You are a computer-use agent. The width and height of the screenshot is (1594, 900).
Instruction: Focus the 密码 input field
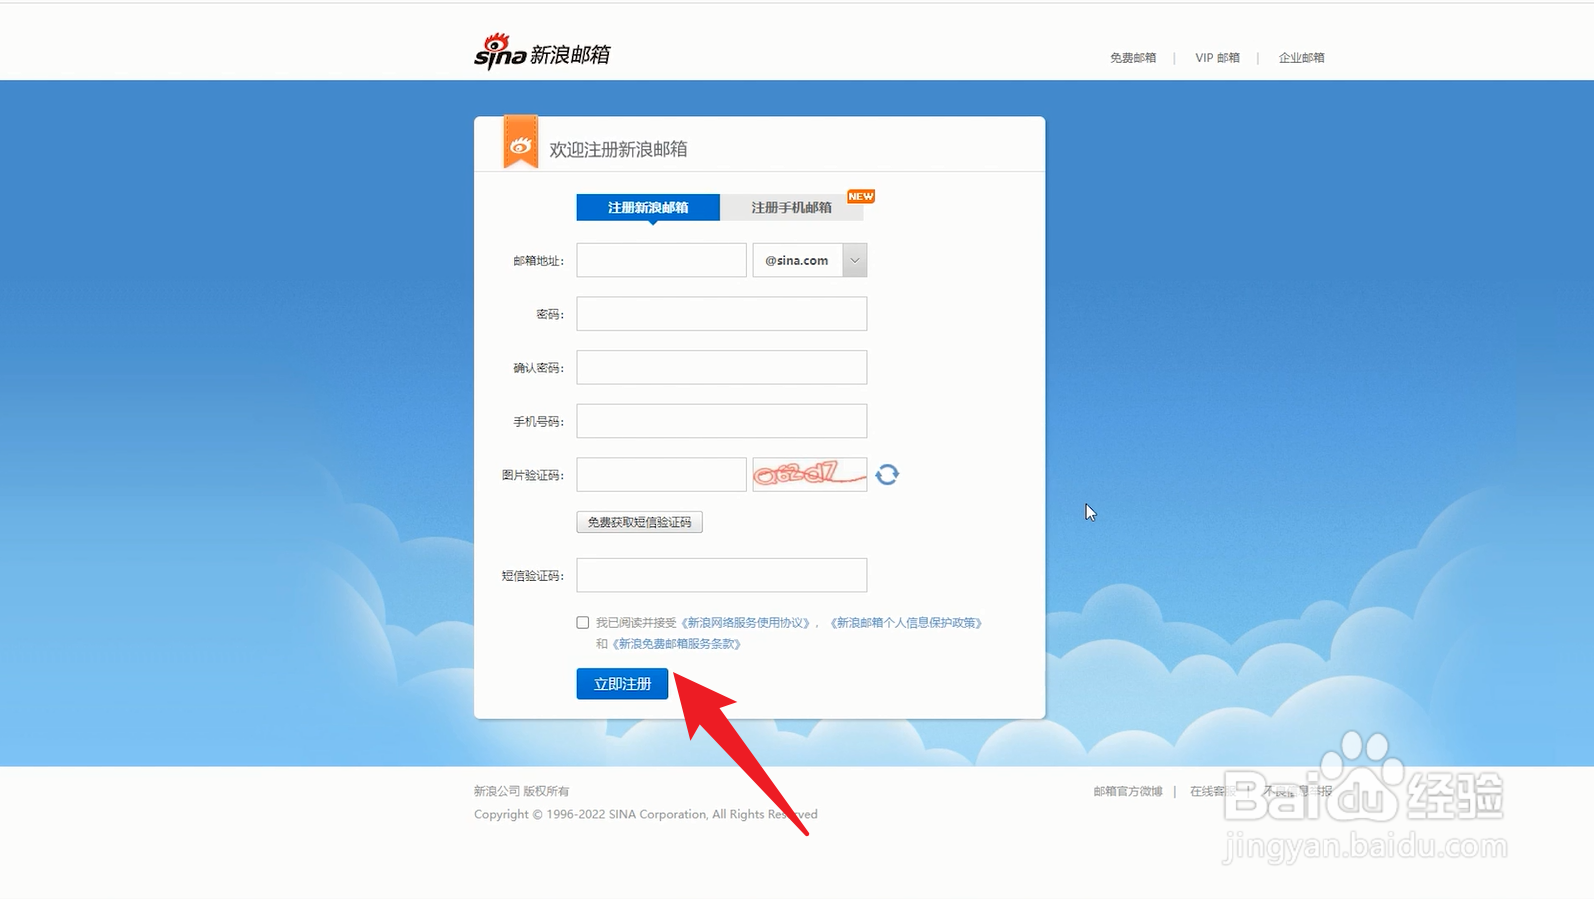tap(721, 314)
